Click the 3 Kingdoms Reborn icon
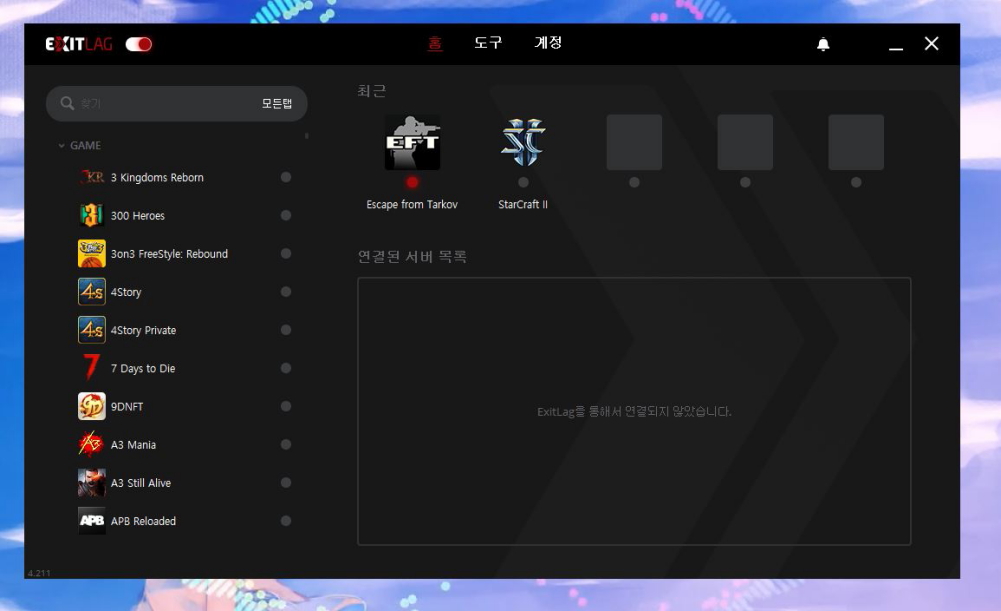 [91, 177]
